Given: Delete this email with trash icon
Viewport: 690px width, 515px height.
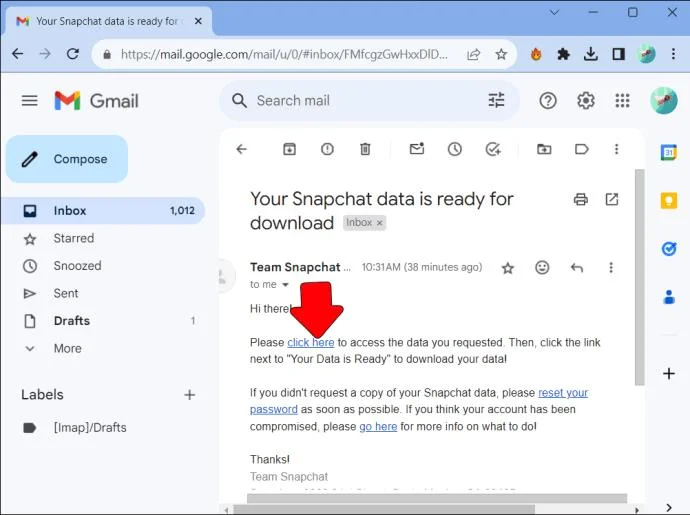Looking at the screenshot, I should pyautogui.click(x=365, y=149).
